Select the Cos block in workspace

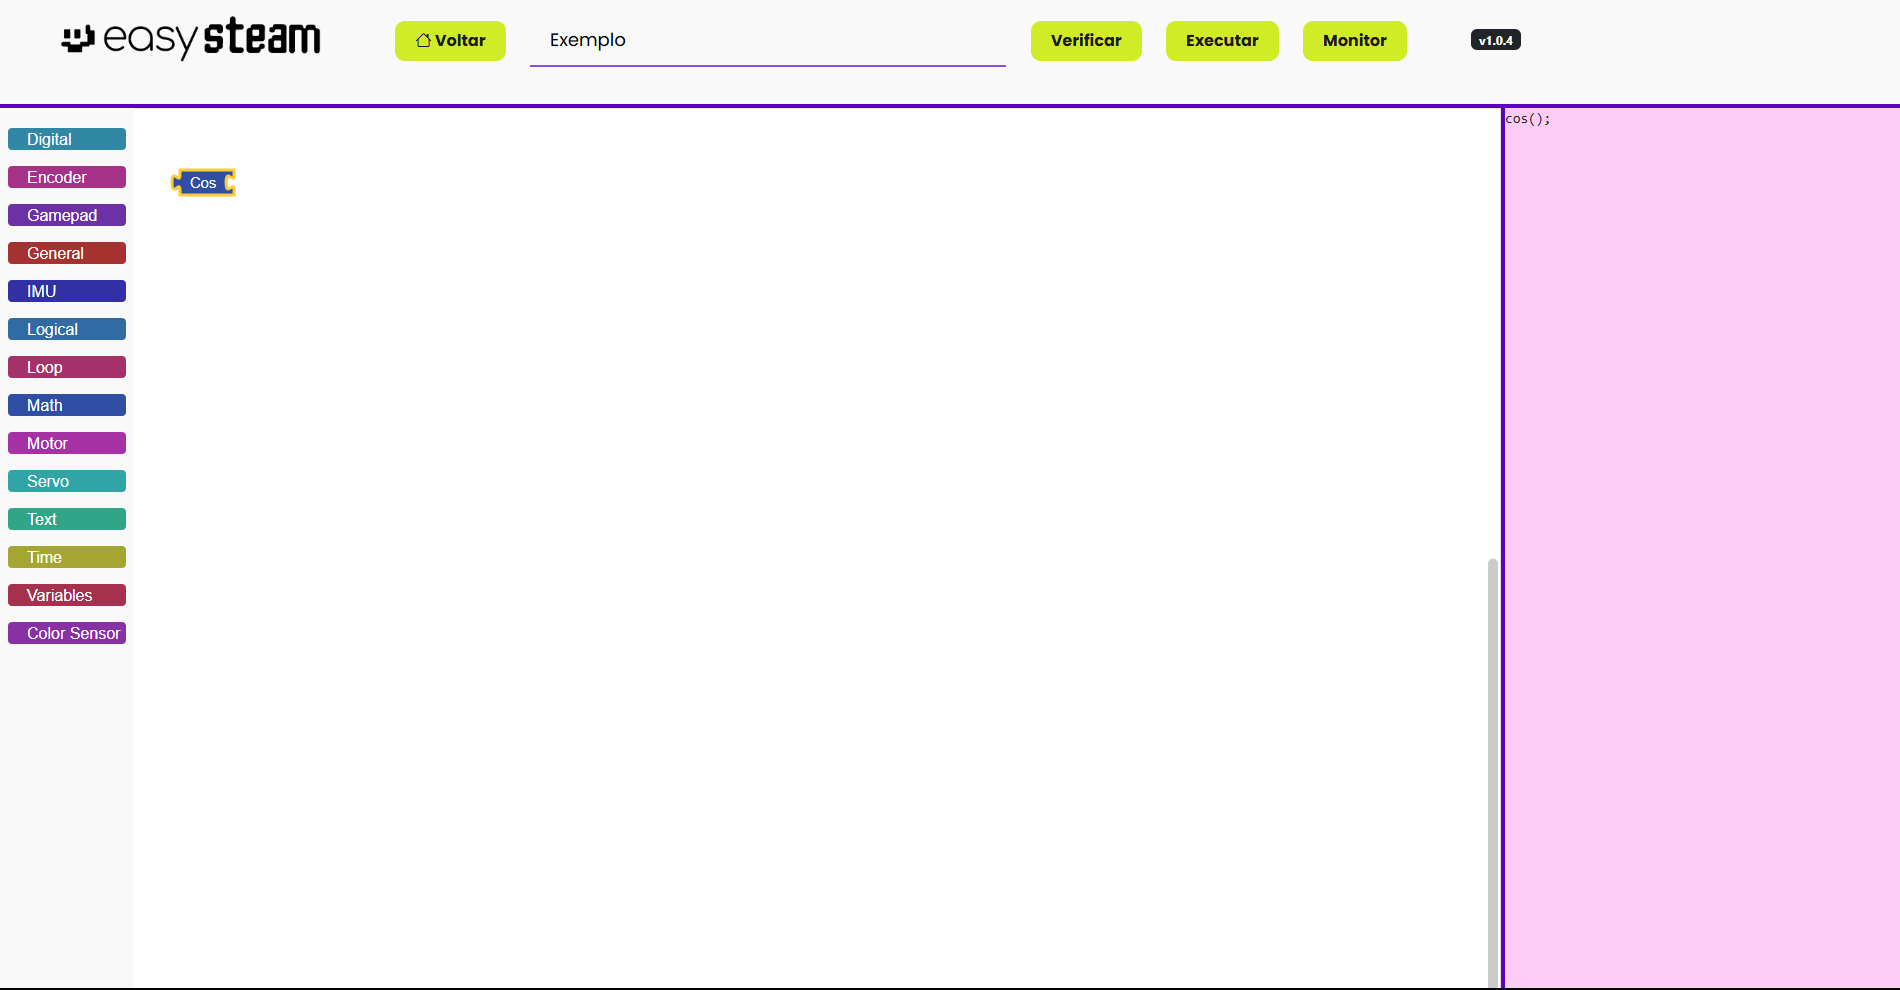(x=203, y=182)
